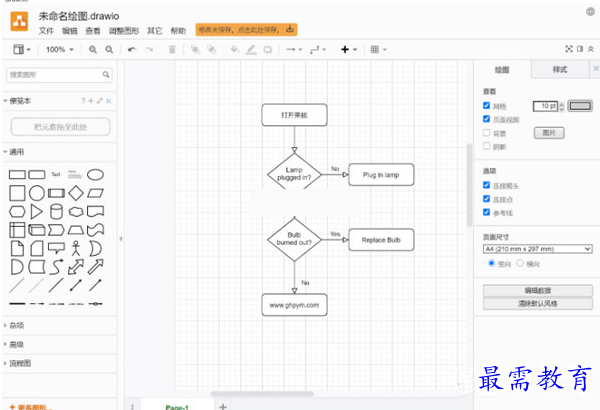Close the scratchpad with x icon
The height and width of the screenshot is (410, 600).
click(109, 101)
